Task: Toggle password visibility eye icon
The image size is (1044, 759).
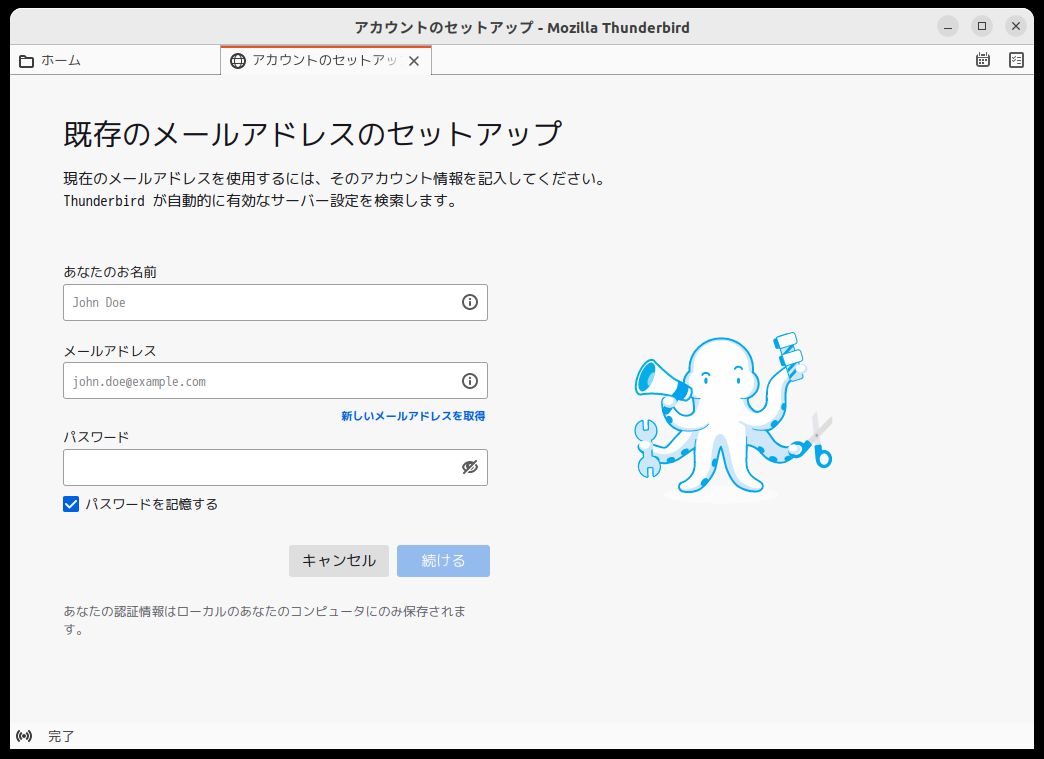Action: click(x=470, y=467)
